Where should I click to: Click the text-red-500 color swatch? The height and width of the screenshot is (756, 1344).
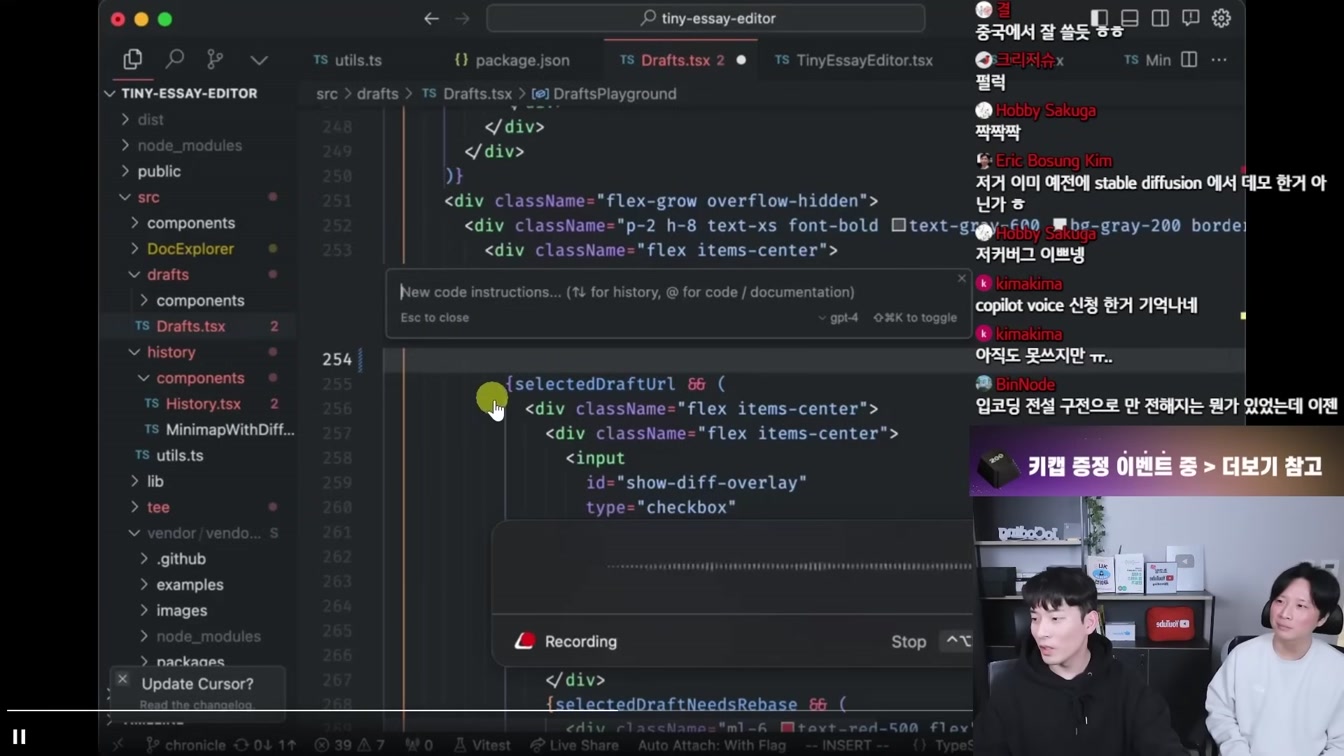(x=788, y=728)
